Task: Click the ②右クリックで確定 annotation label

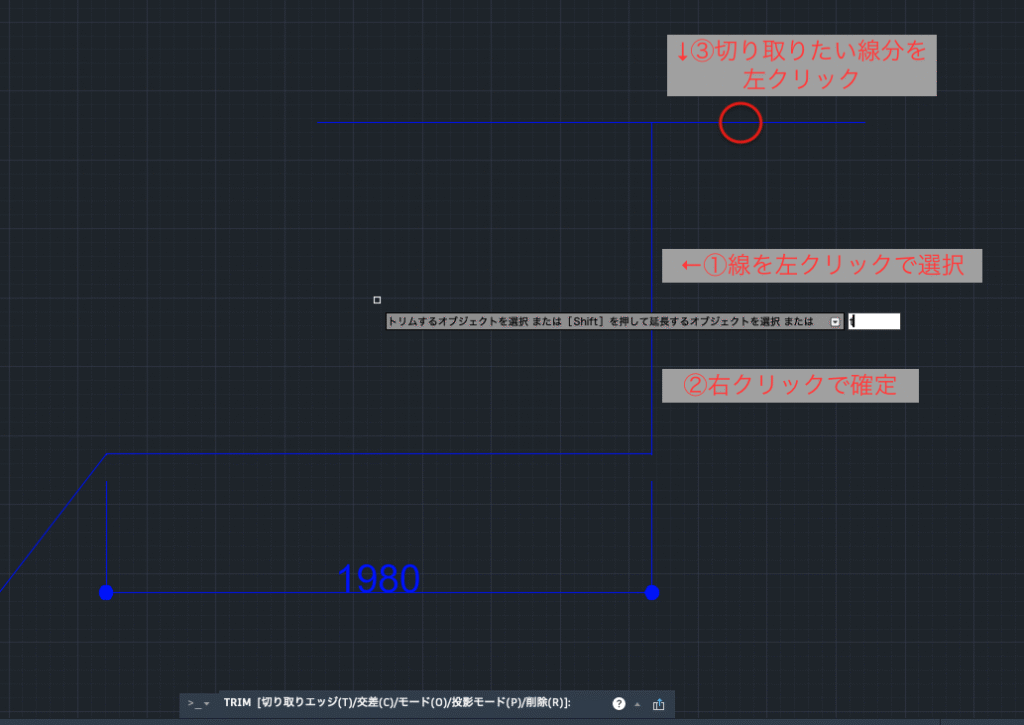Action: coord(789,386)
